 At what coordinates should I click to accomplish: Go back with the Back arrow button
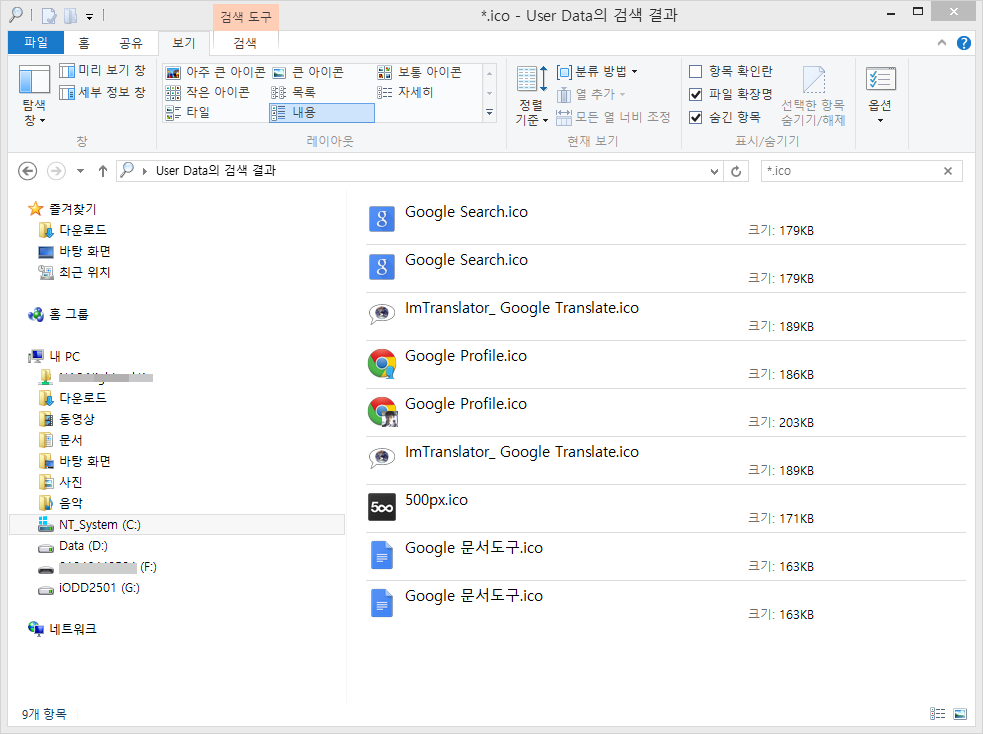click(x=28, y=170)
